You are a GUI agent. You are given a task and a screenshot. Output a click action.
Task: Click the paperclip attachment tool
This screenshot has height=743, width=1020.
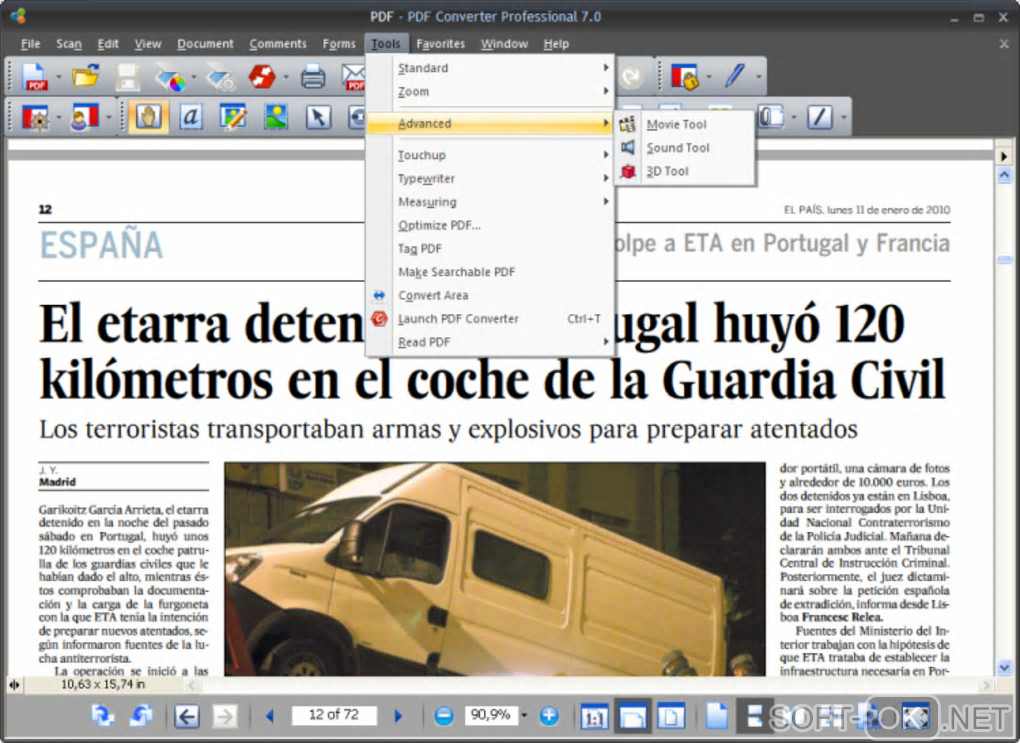pos(770,117)
